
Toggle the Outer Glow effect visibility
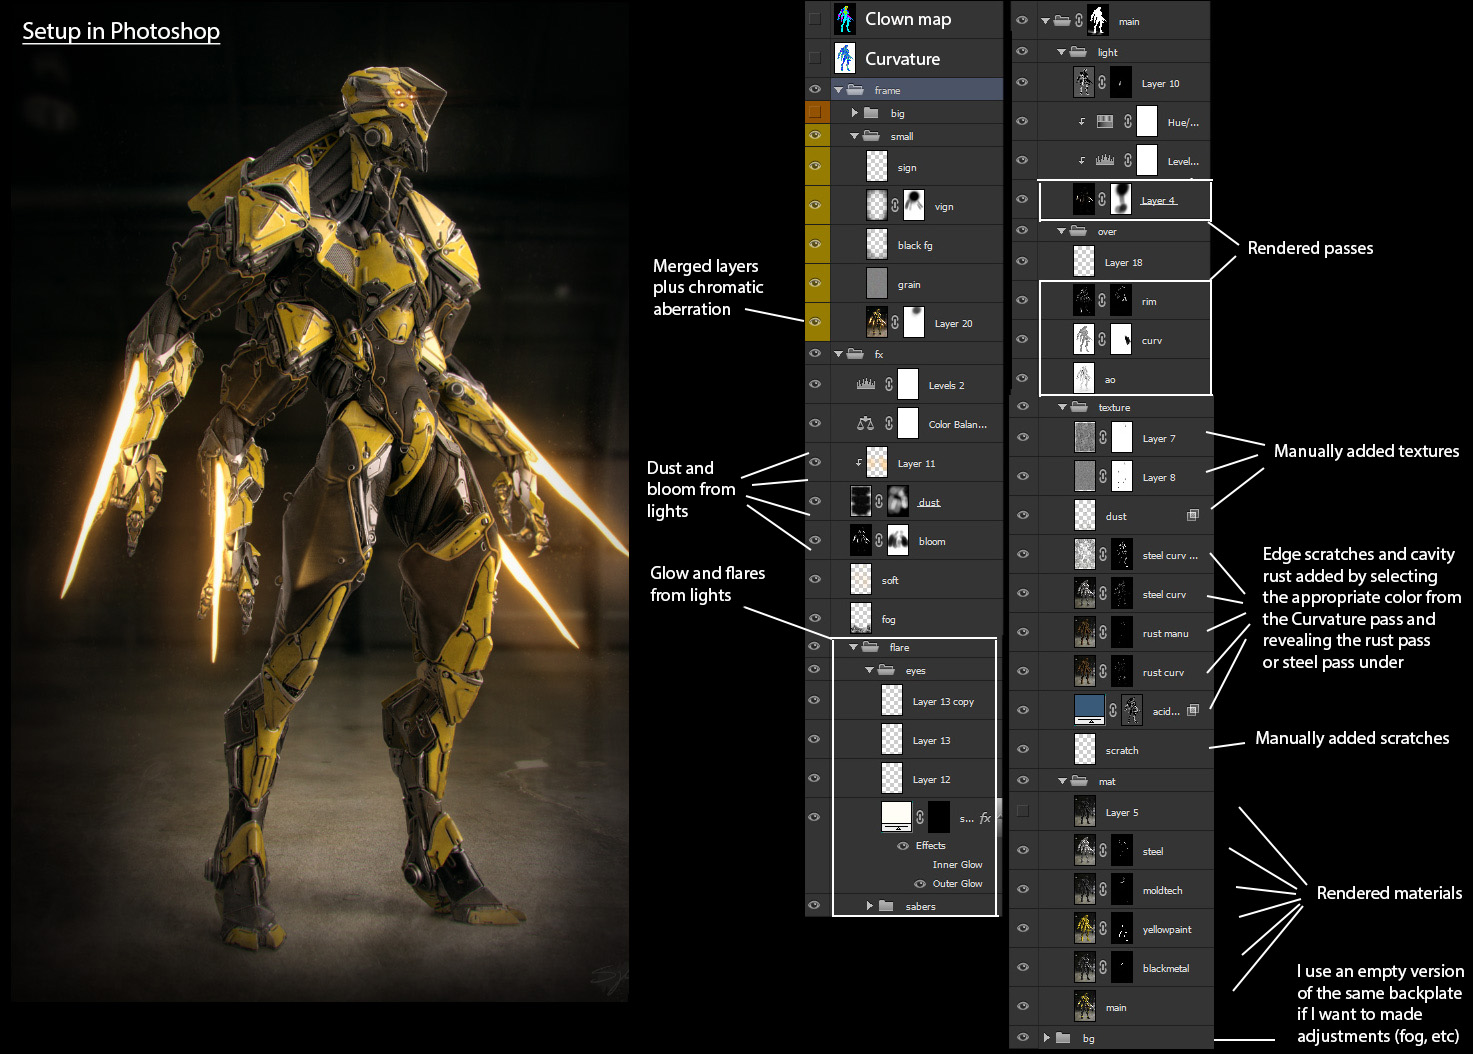point(920,883)
